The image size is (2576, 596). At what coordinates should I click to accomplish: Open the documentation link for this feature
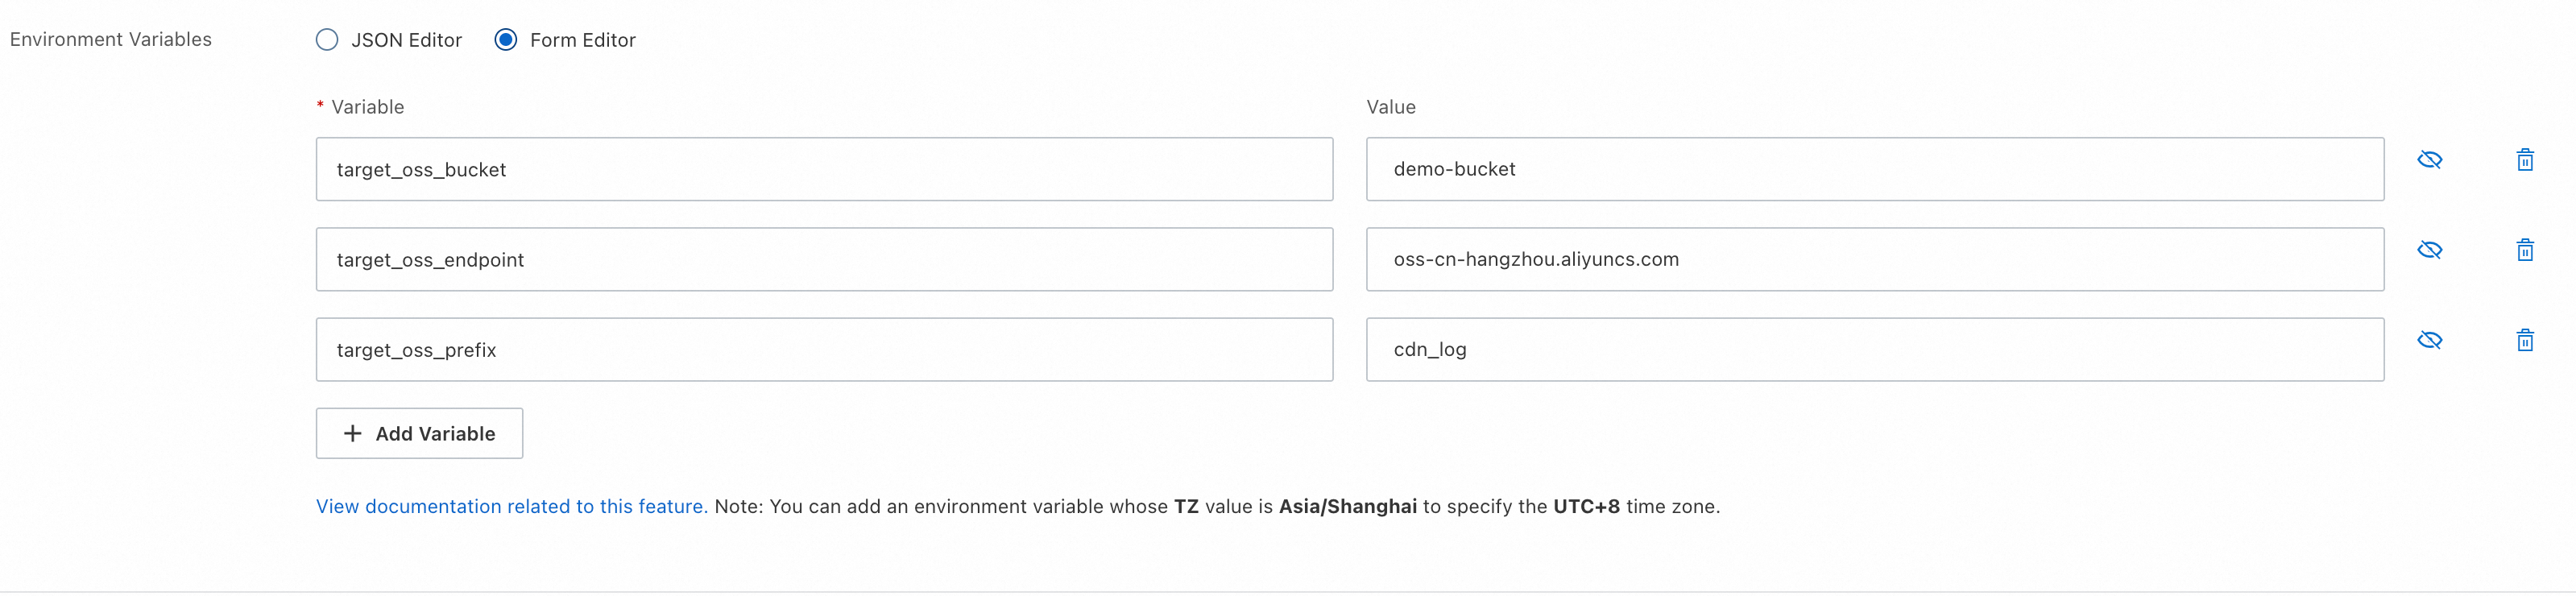[x=511, y=506]
